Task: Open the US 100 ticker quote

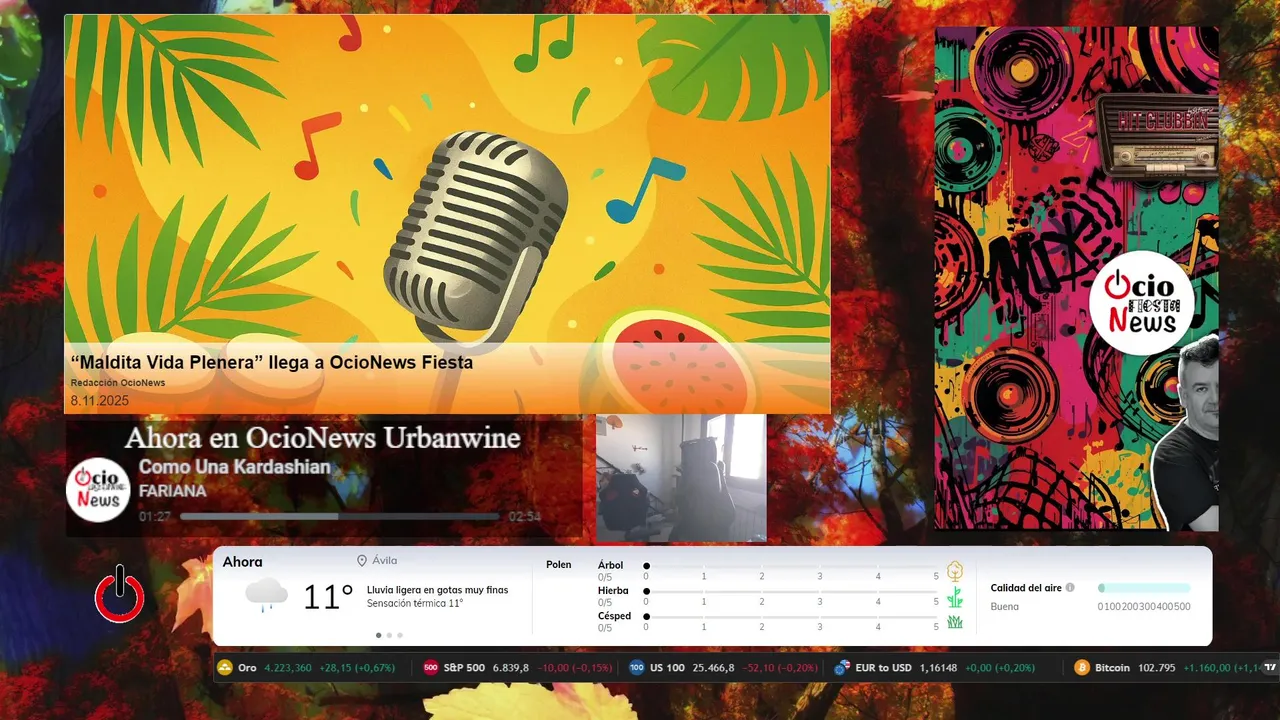Action: (725, 668)
